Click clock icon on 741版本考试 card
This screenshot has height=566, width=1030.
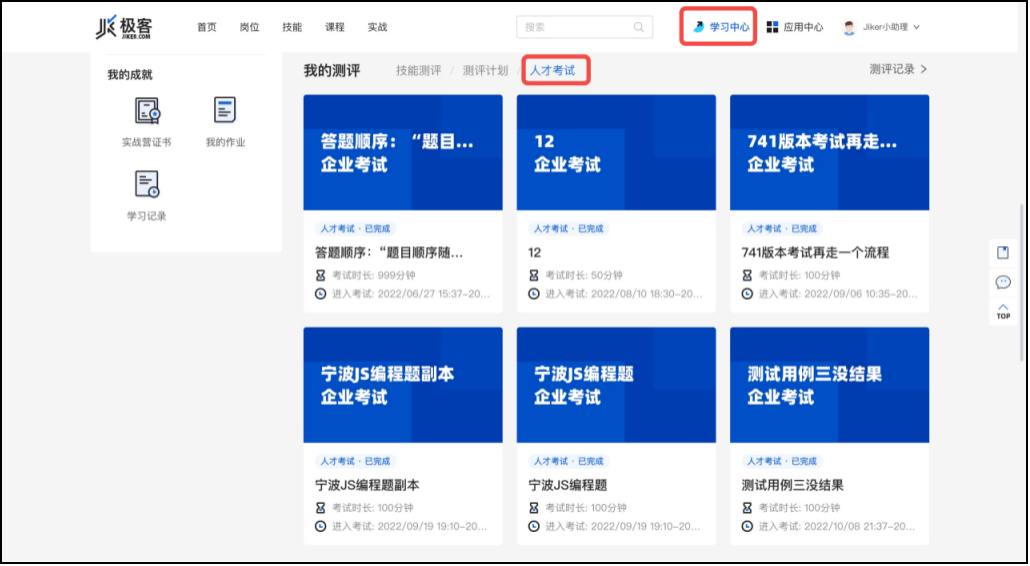pos(748,294)
